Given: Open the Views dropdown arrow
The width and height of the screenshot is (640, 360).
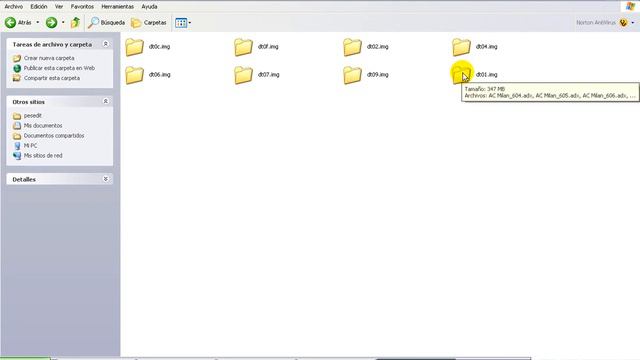Looking at the screenshot, I should (190, 23).
